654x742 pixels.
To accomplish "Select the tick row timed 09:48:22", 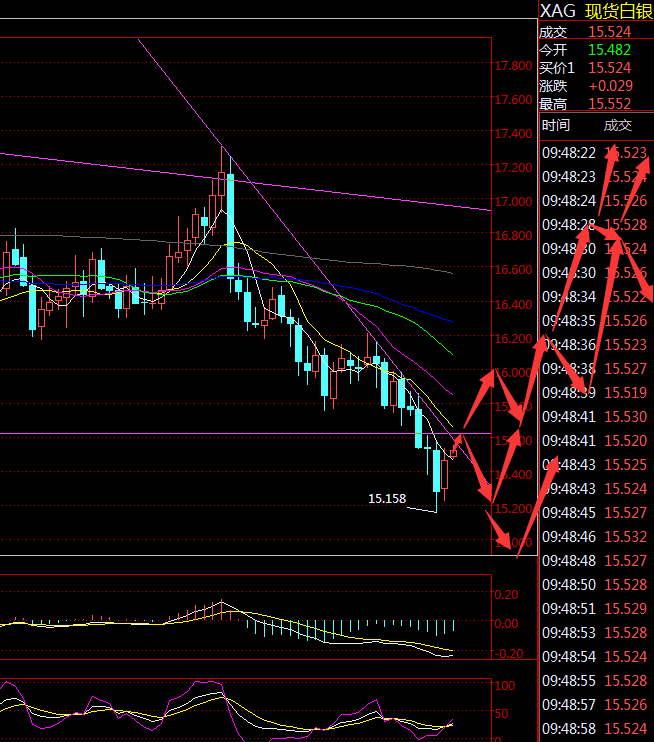I will click(x=596, y=153).
